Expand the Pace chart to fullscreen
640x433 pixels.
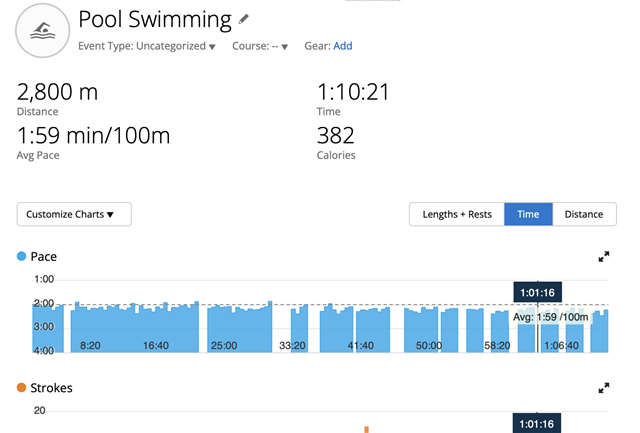(604, 257)
